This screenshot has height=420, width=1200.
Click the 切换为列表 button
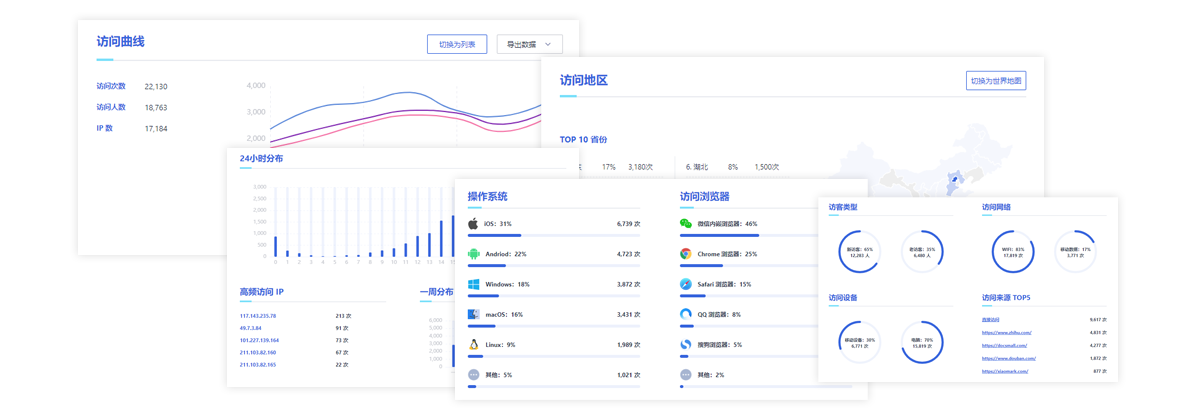point(457,44)
